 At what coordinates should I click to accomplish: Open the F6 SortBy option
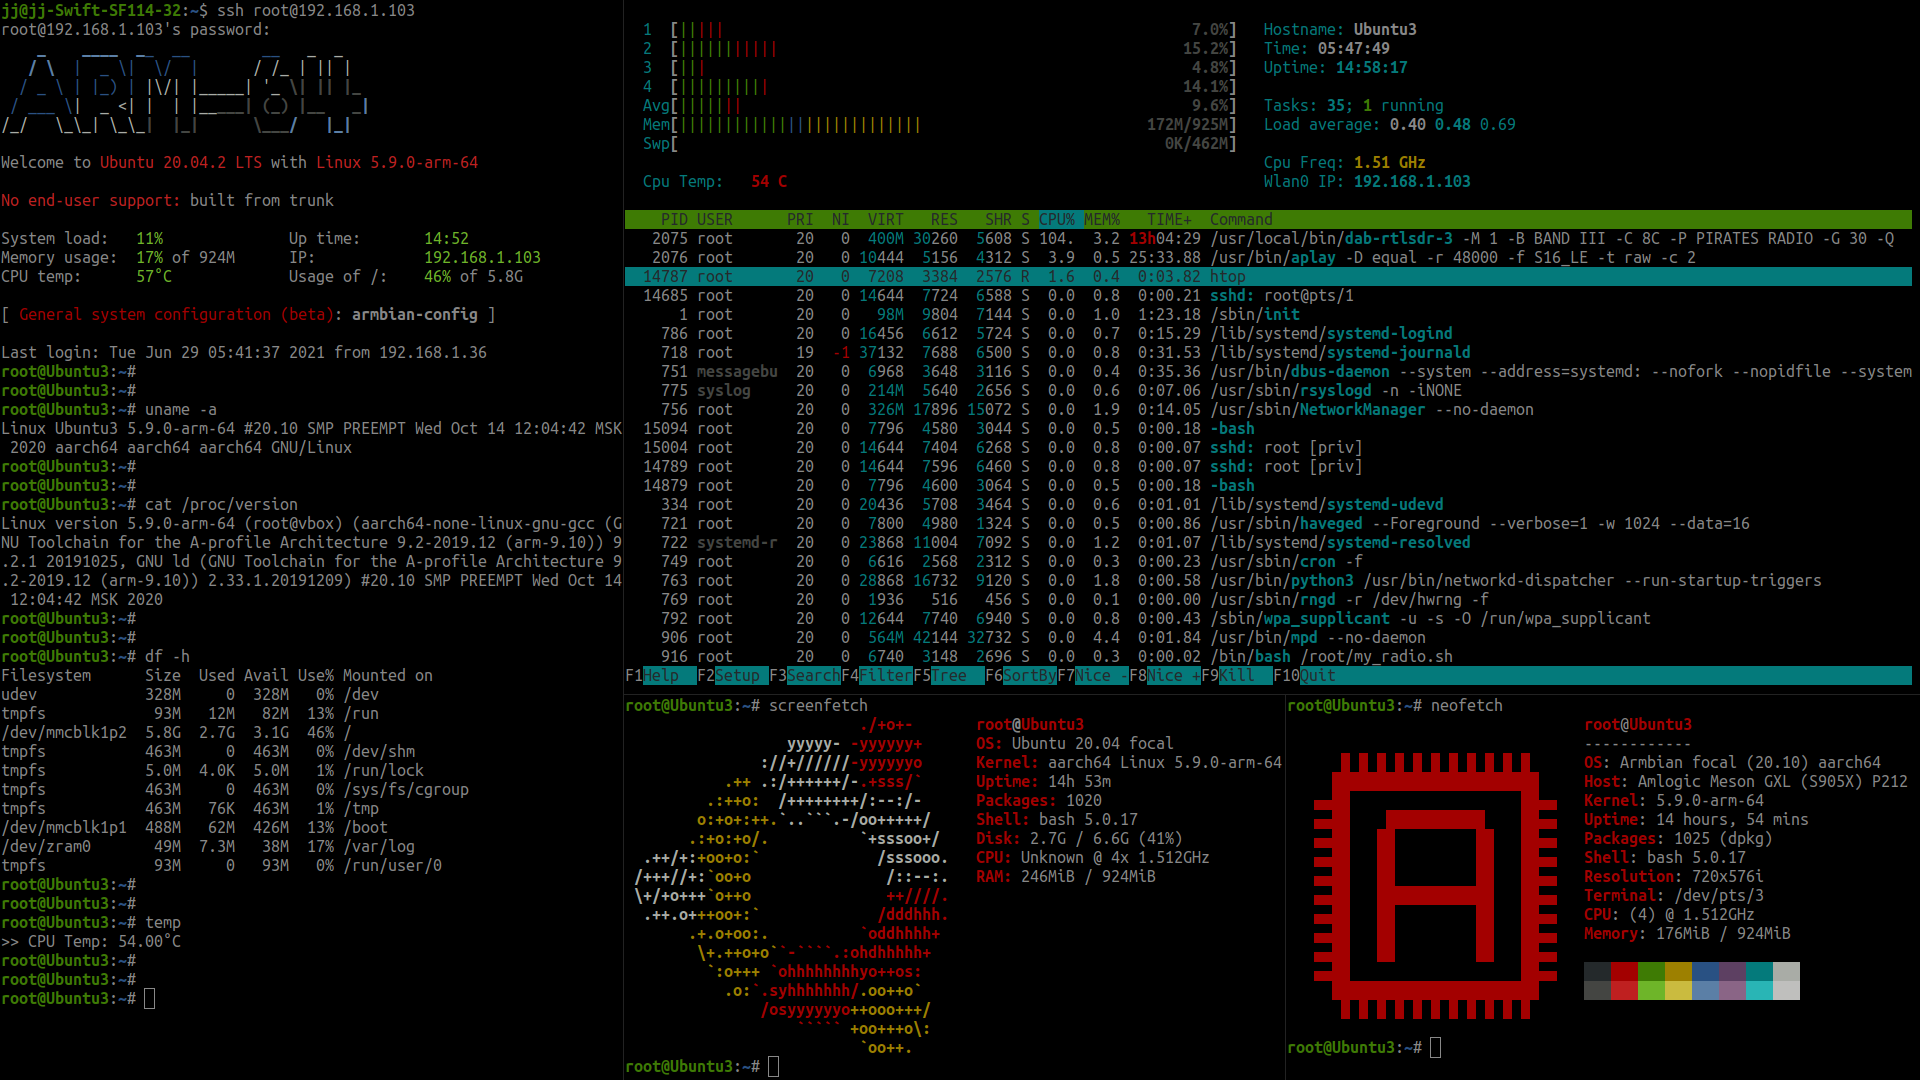point(1029,675)
